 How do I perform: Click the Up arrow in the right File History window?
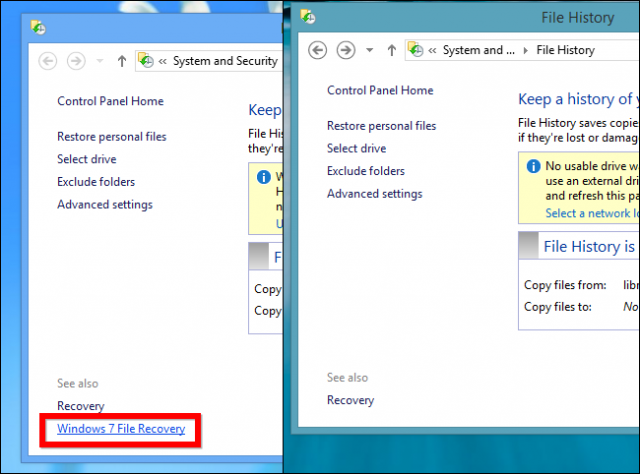(391, 50)
